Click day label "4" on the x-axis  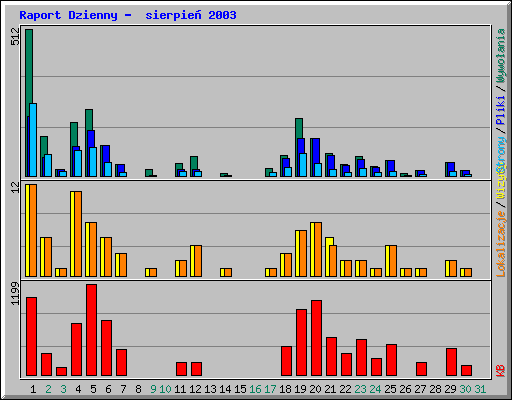tap(78, 389)
